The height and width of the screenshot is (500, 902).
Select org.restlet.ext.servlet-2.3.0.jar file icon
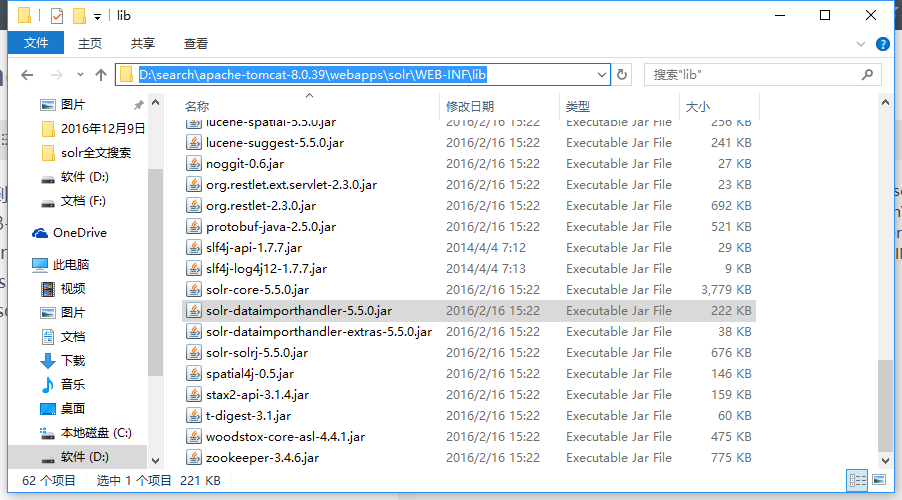[x=194, y=185]
